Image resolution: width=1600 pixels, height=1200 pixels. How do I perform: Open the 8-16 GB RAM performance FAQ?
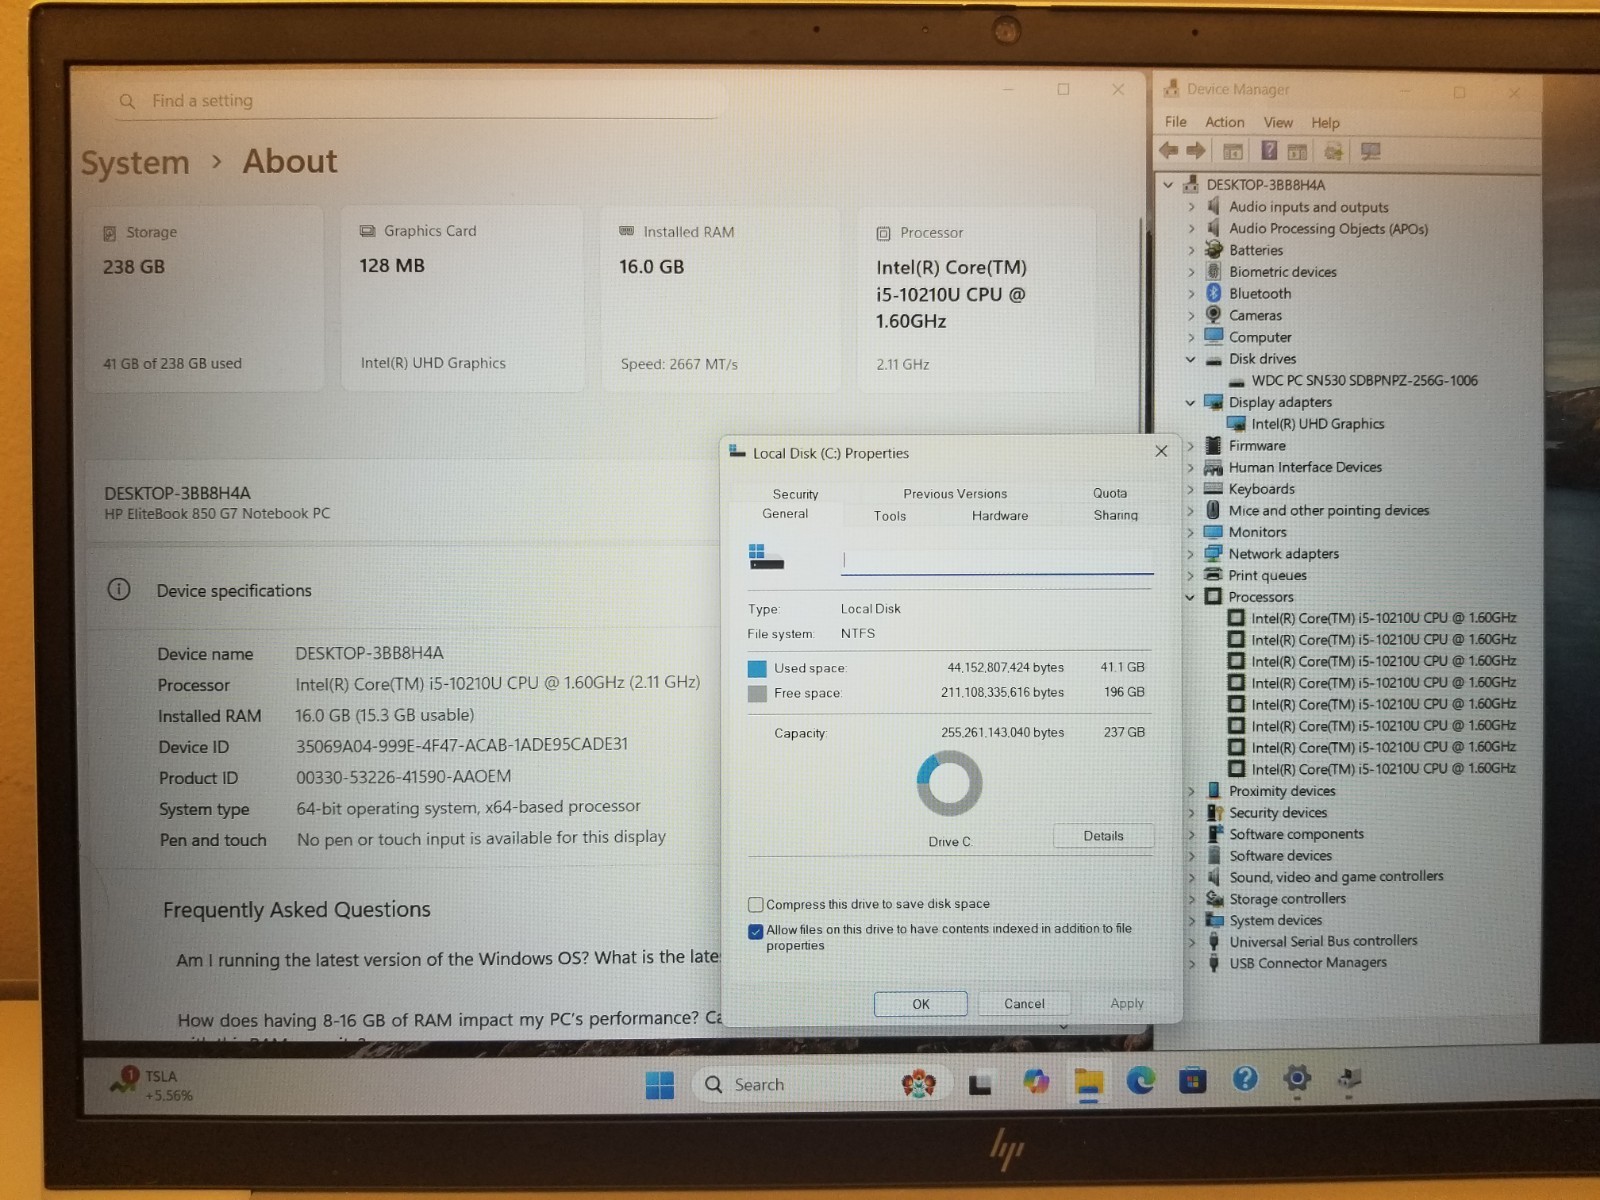pos(450,1019)
